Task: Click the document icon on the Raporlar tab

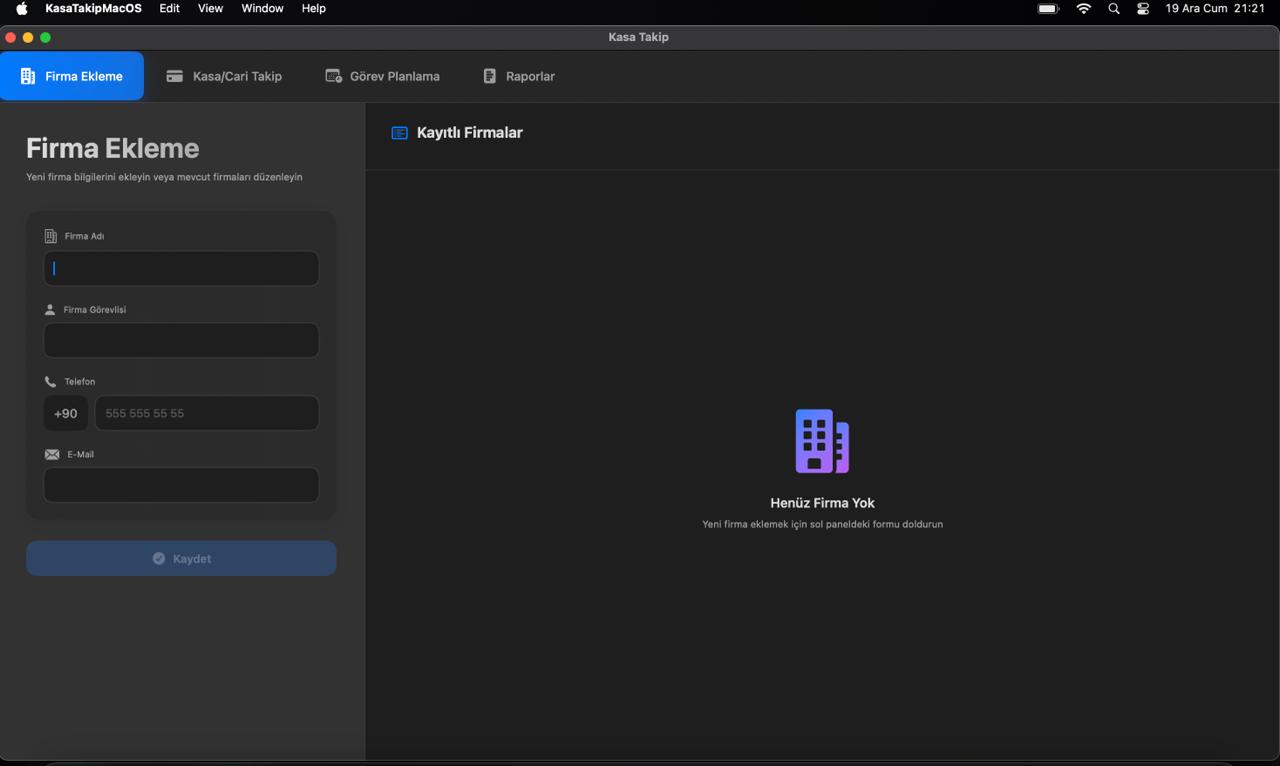Action: 489,75
